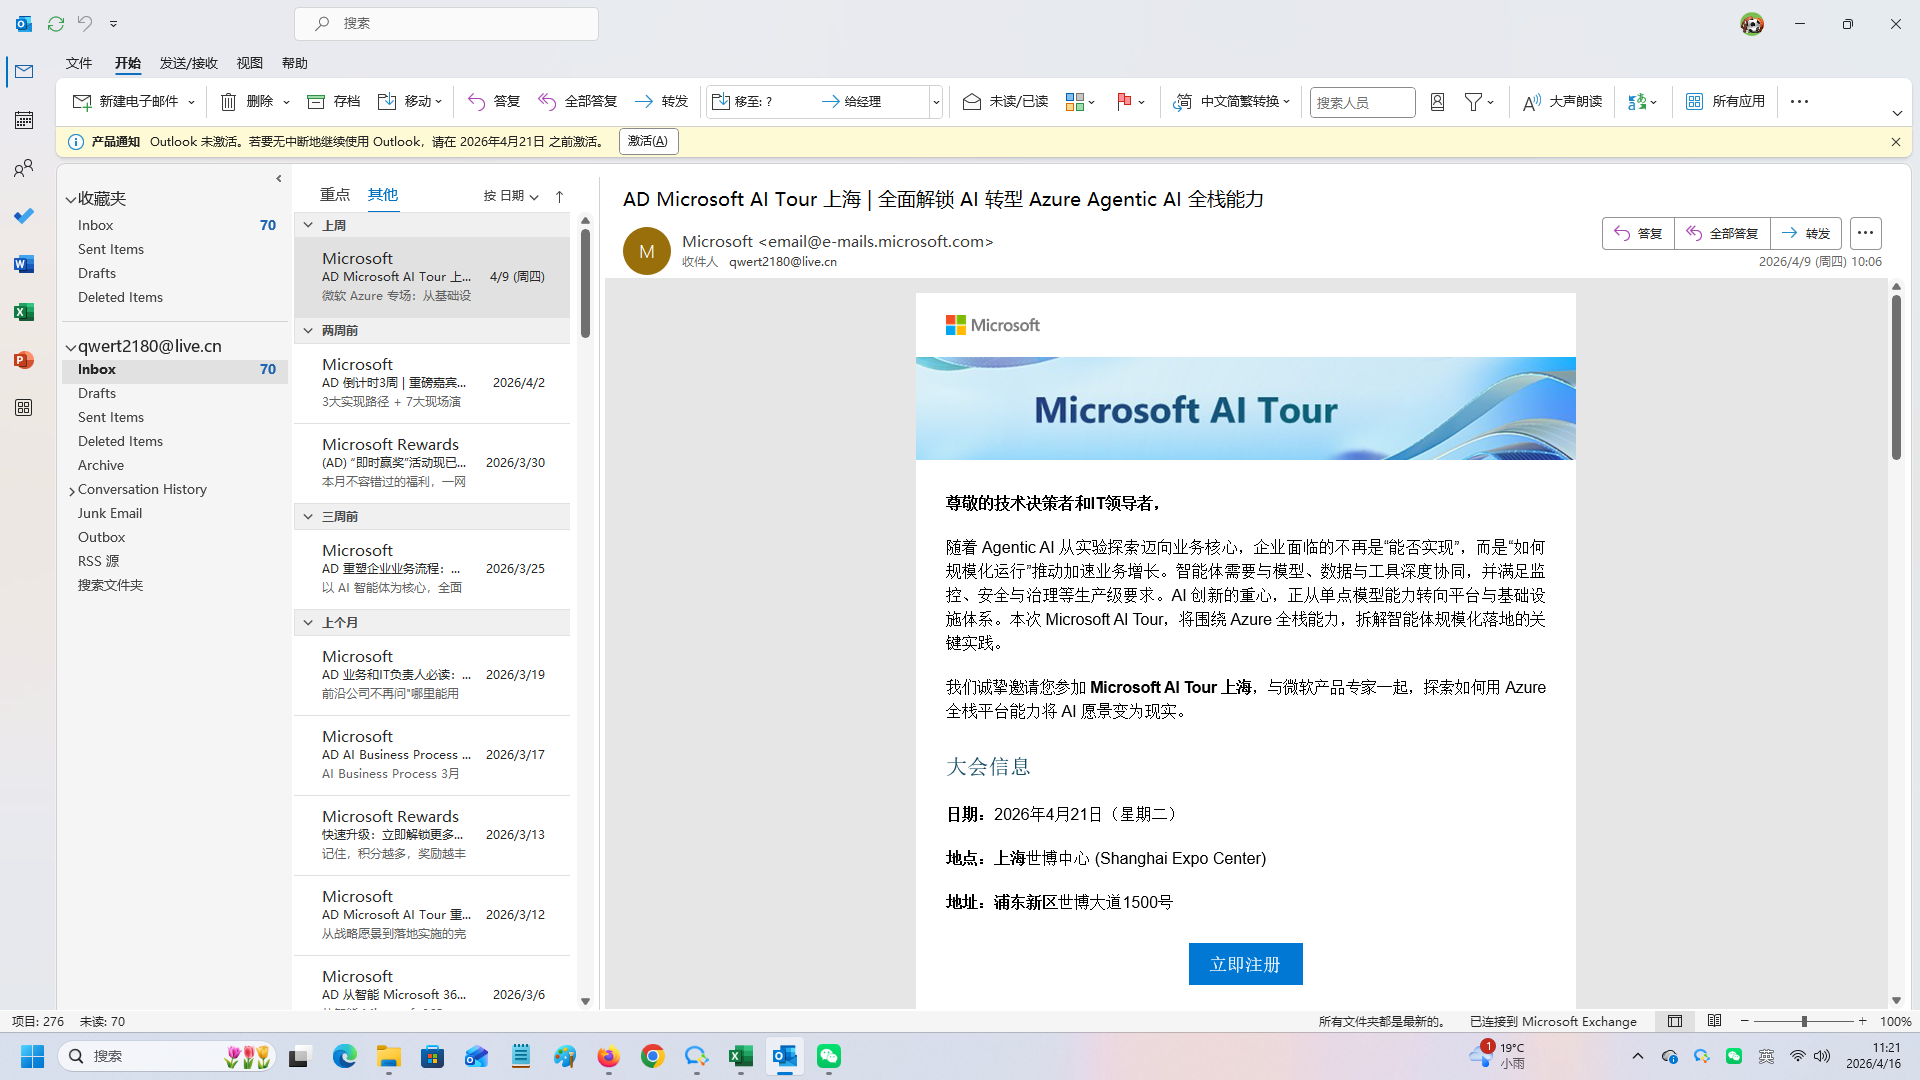Click the Categorize color squares icon

point(1075,101)
